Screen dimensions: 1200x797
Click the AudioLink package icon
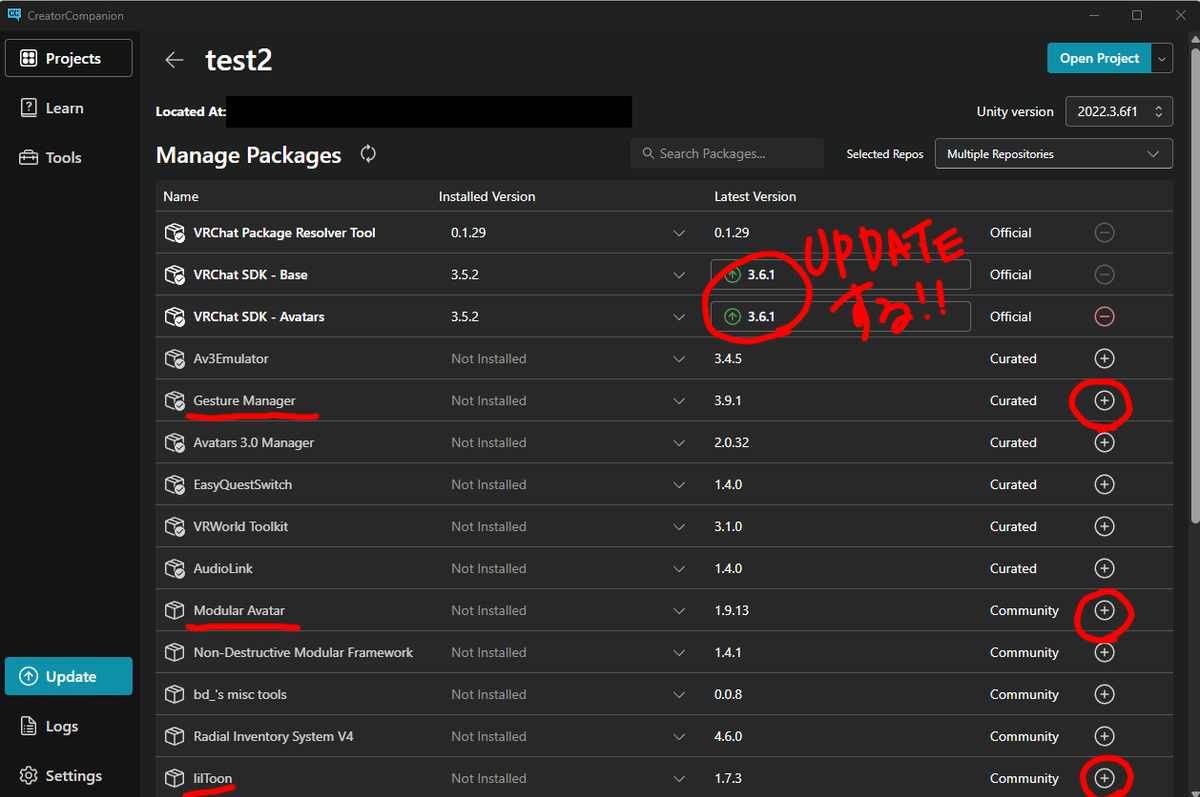[x=175, y=568]
